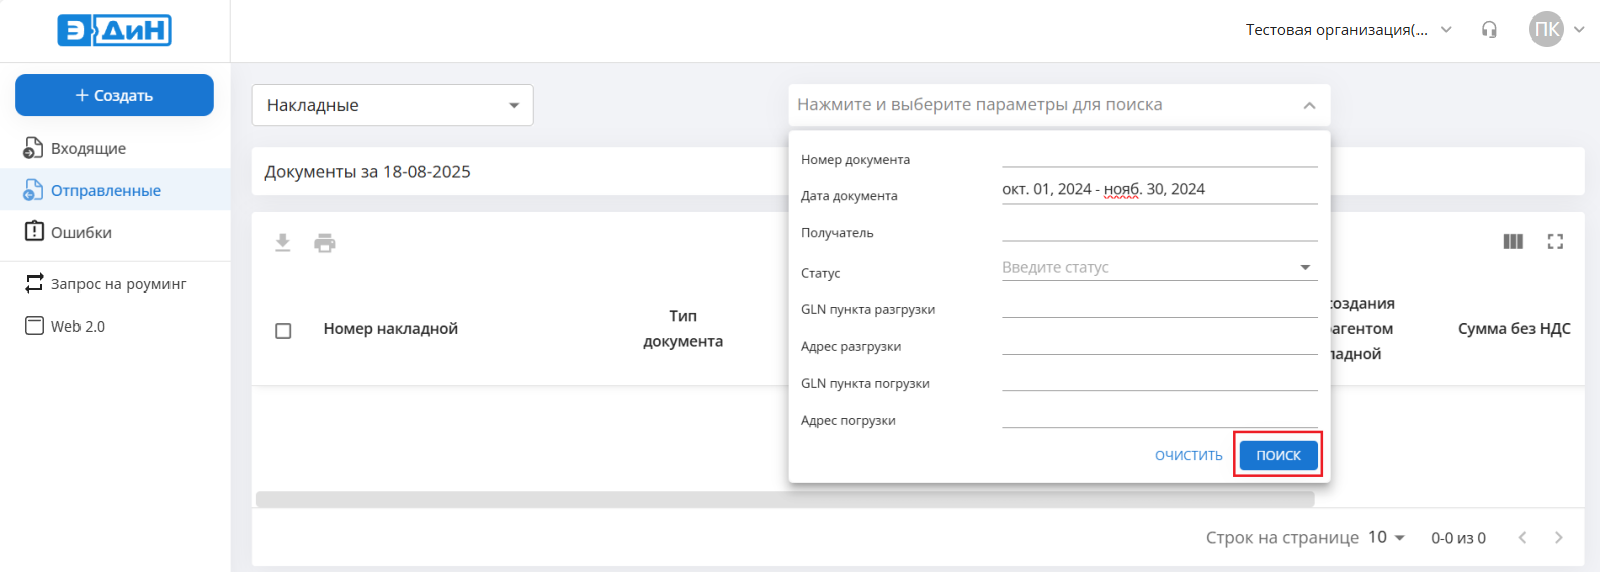
Task: Click the headset support icon
Action: (x=1489, y=30)
